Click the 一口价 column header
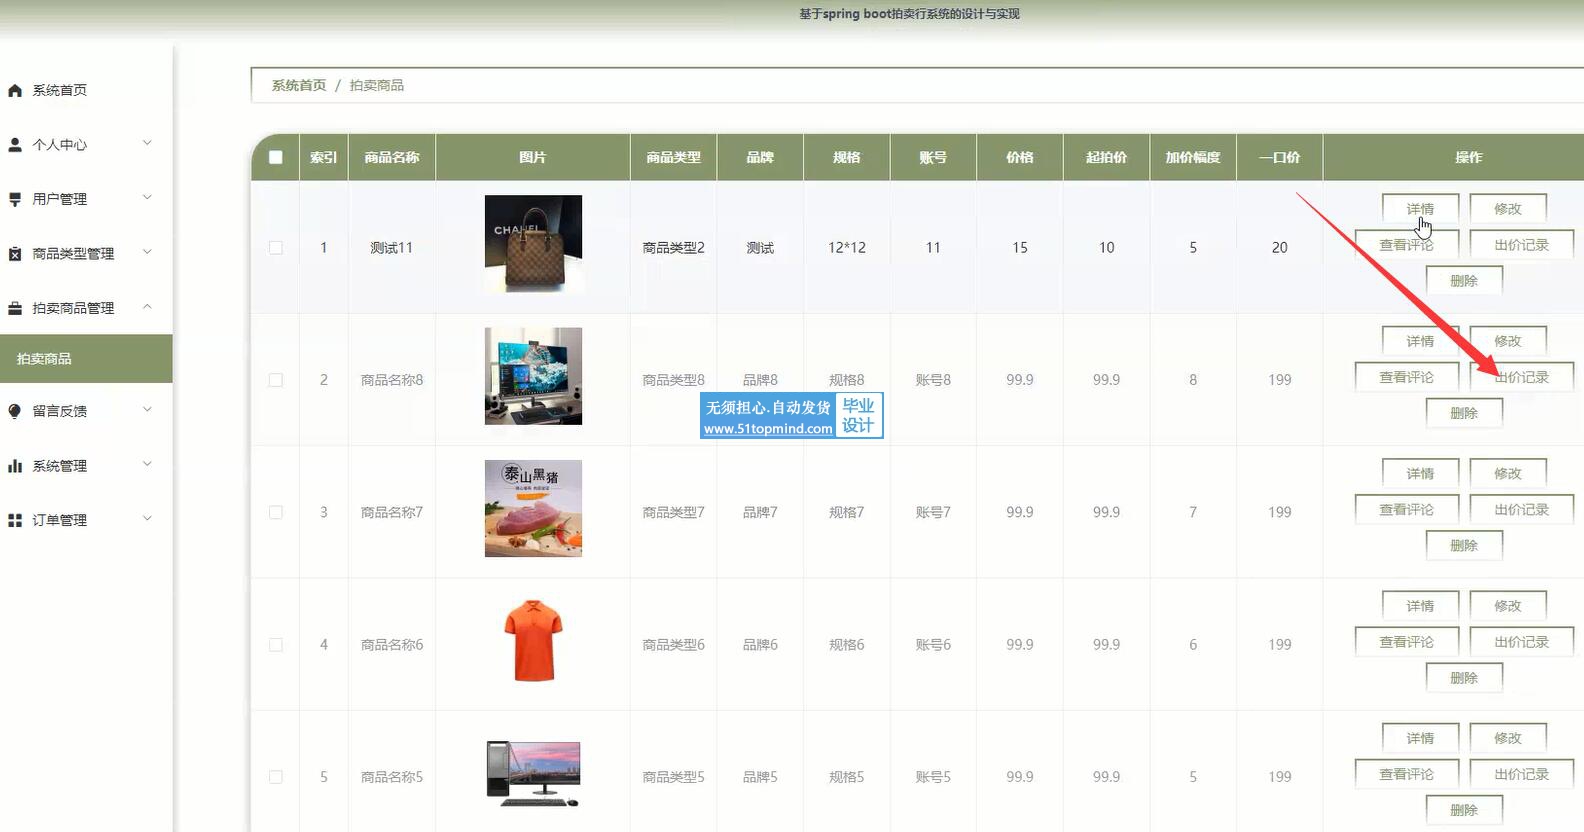The image size is (1584, 832). [x=1280, y=157]
